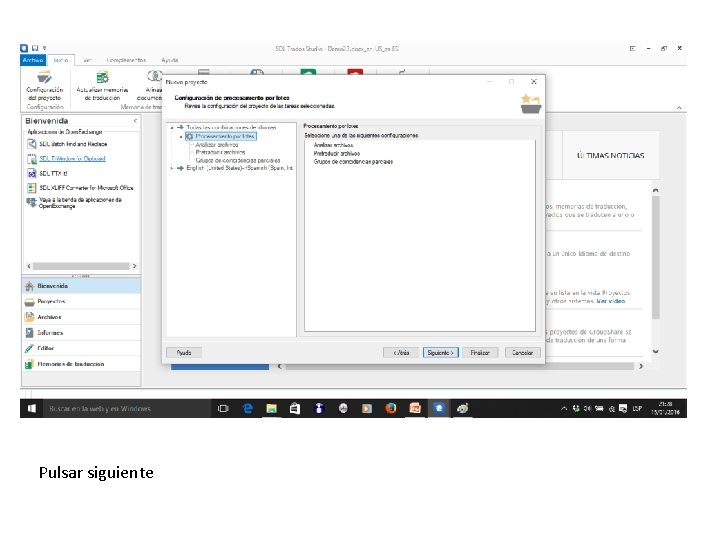
Task: Open the Ver ribbon tab
Action: coord(87,60)
